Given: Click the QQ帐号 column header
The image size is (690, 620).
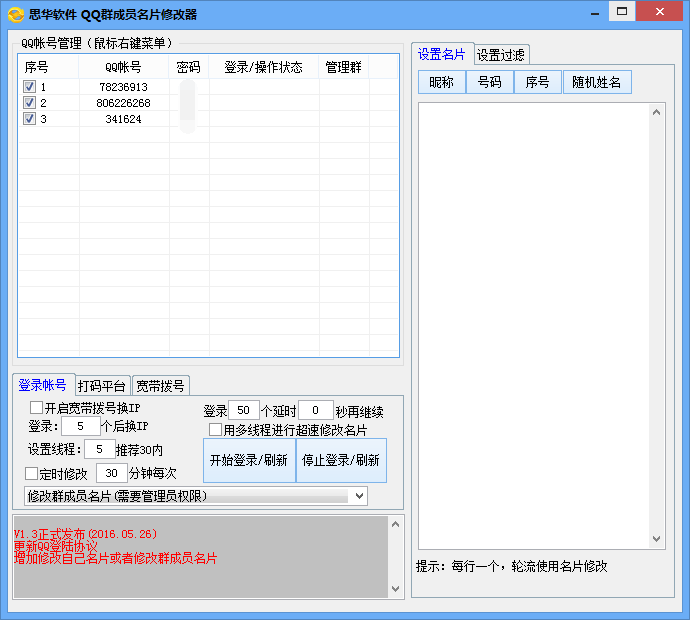Looking at the screenshot, I should (x=124, y=67).
